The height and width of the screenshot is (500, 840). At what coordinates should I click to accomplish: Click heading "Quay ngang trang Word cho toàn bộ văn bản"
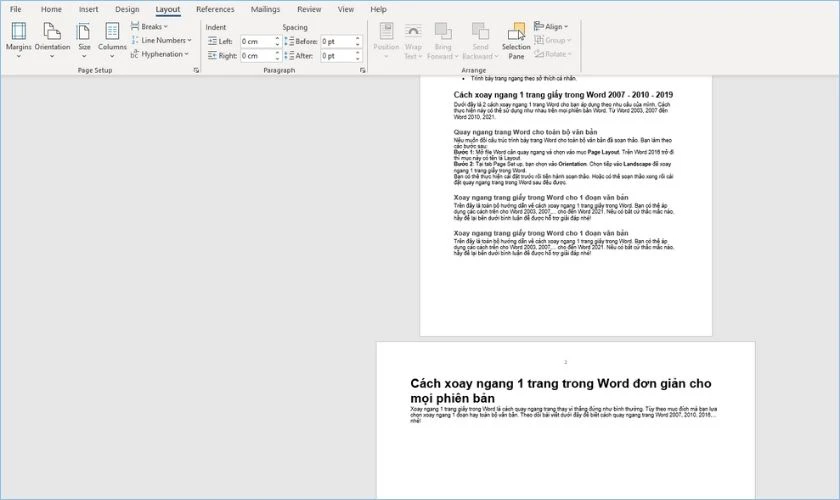pyautogui.click(x=525, y=132)
